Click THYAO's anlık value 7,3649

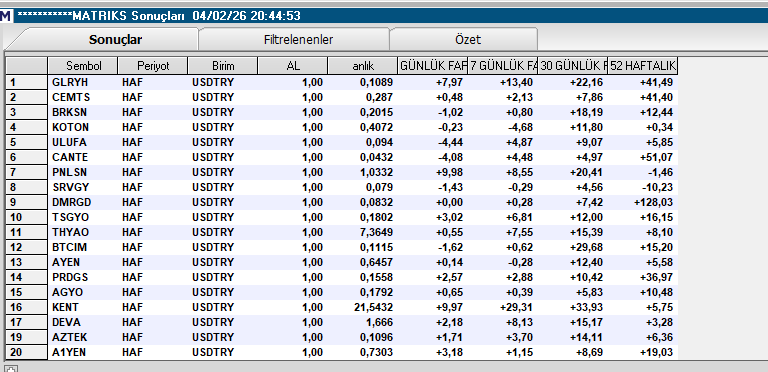click(x=376, y=232)
